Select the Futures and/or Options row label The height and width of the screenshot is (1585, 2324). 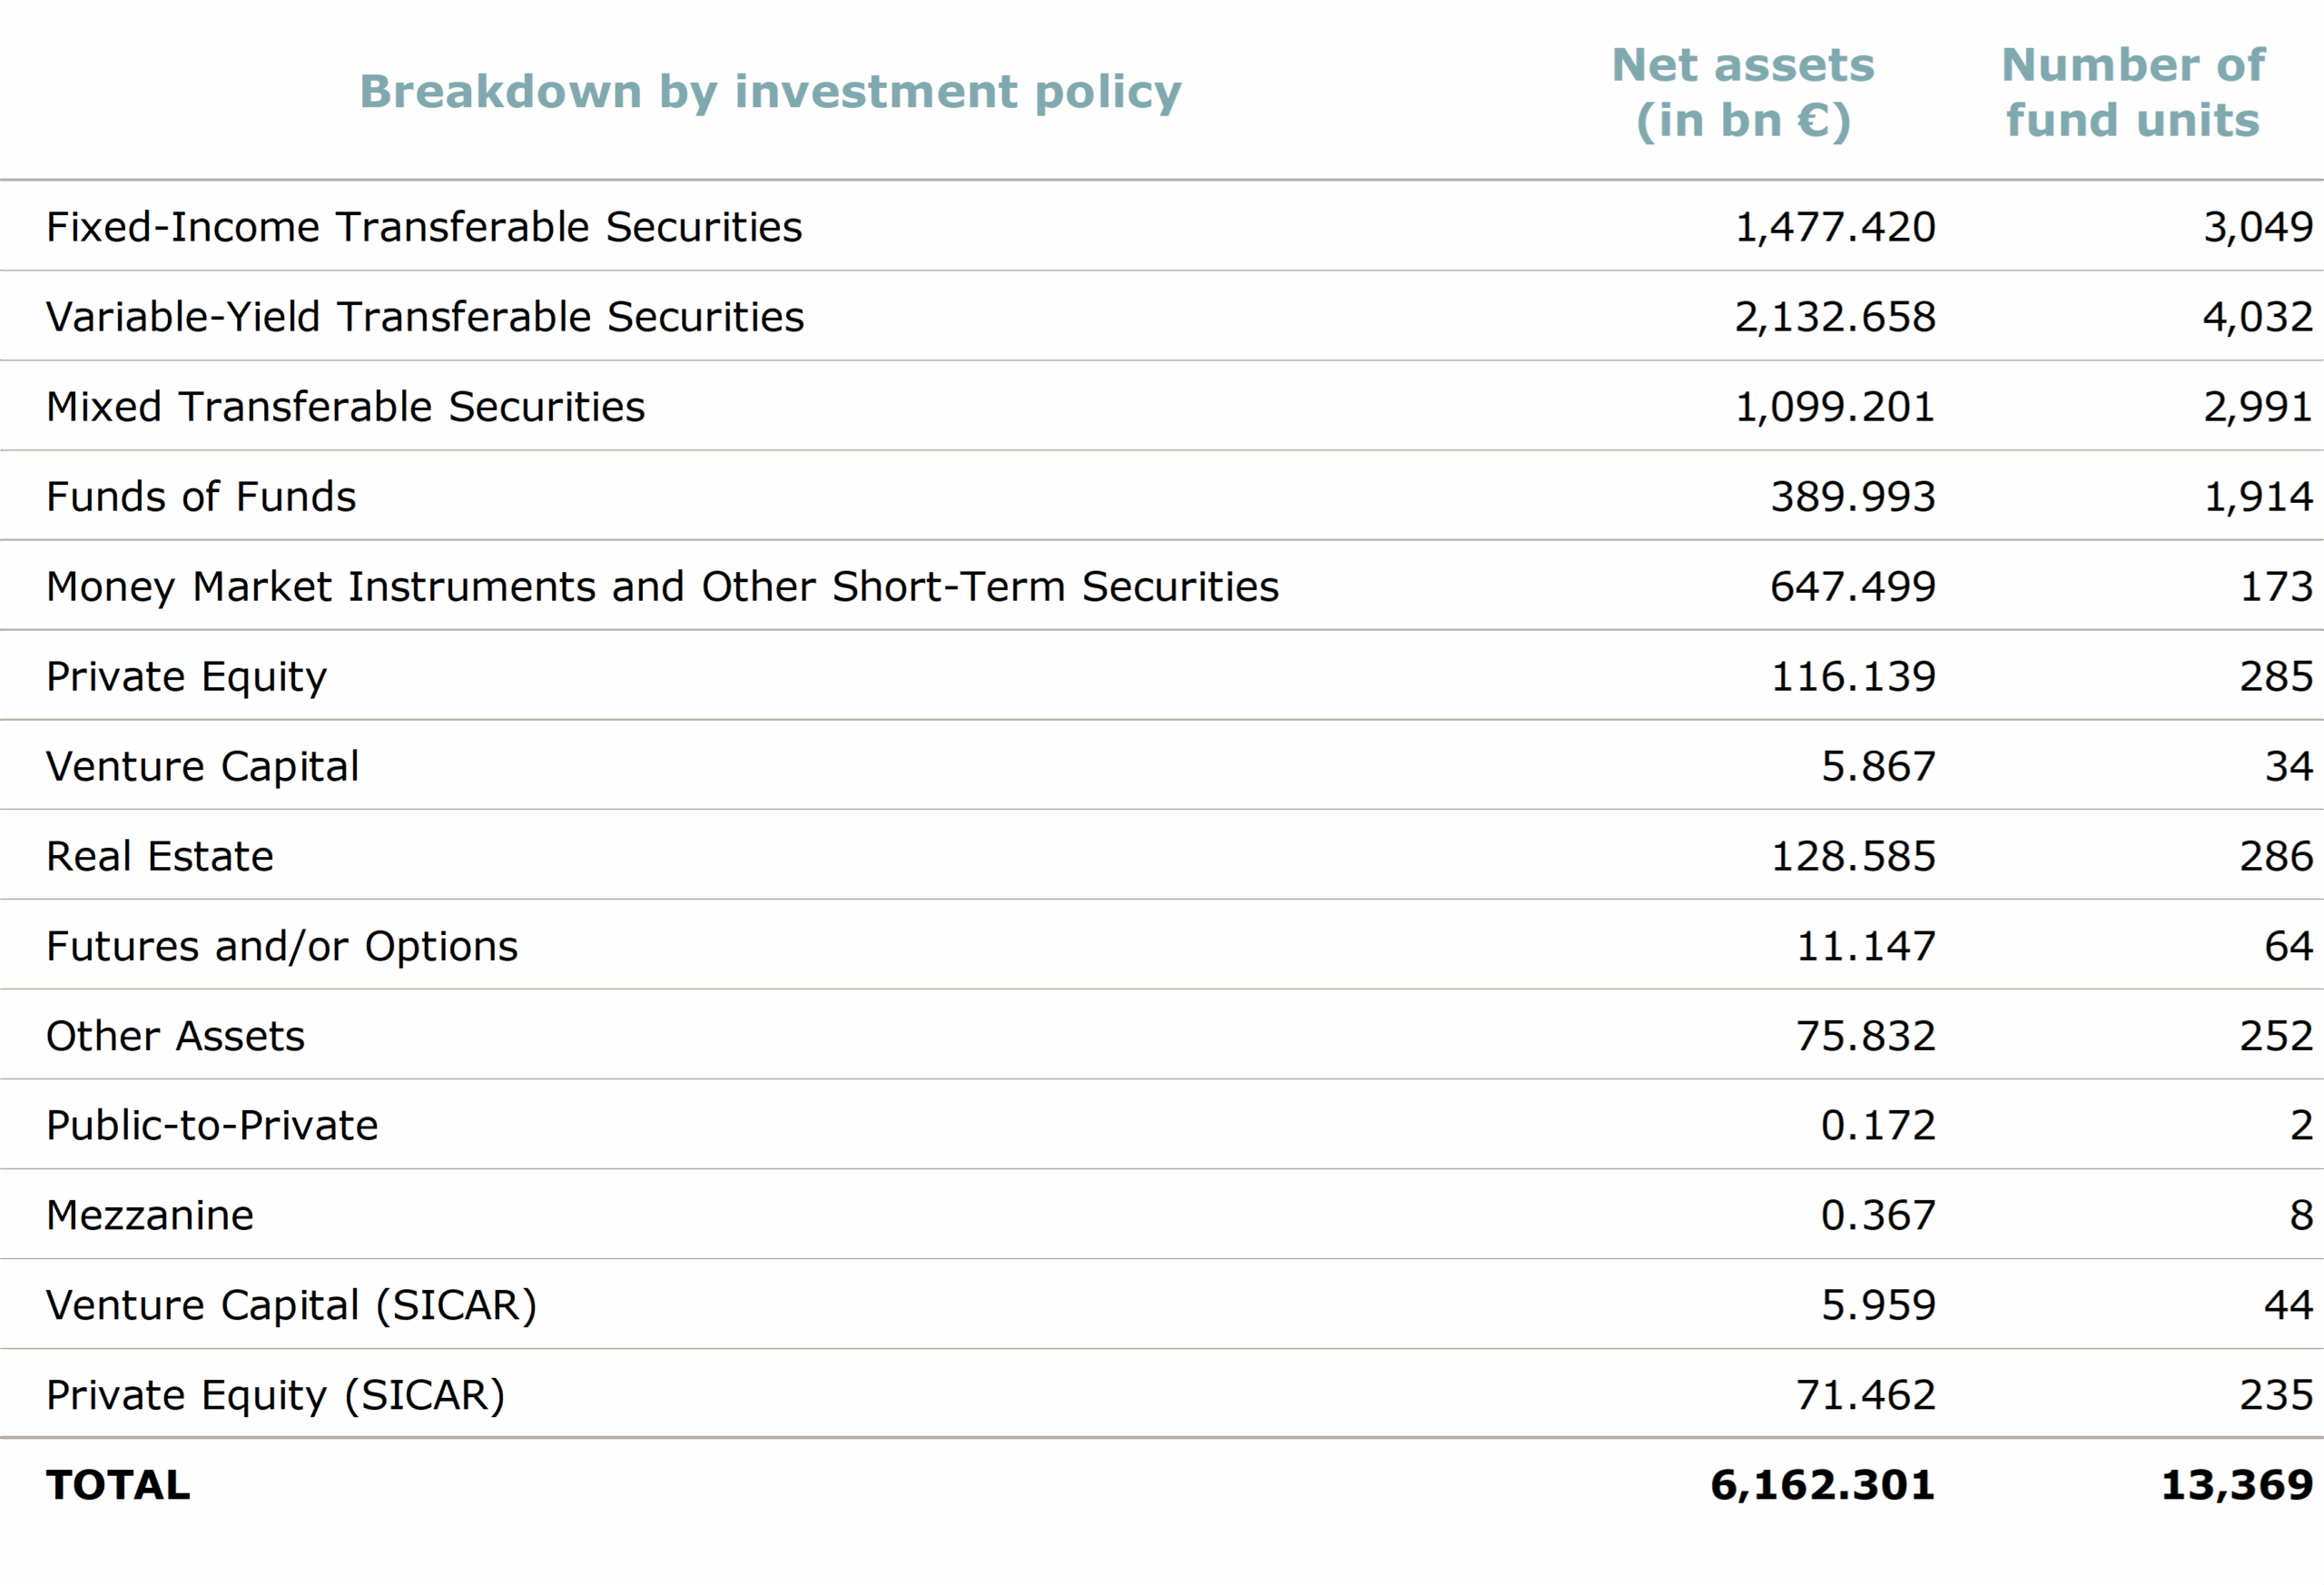[282, 947]
